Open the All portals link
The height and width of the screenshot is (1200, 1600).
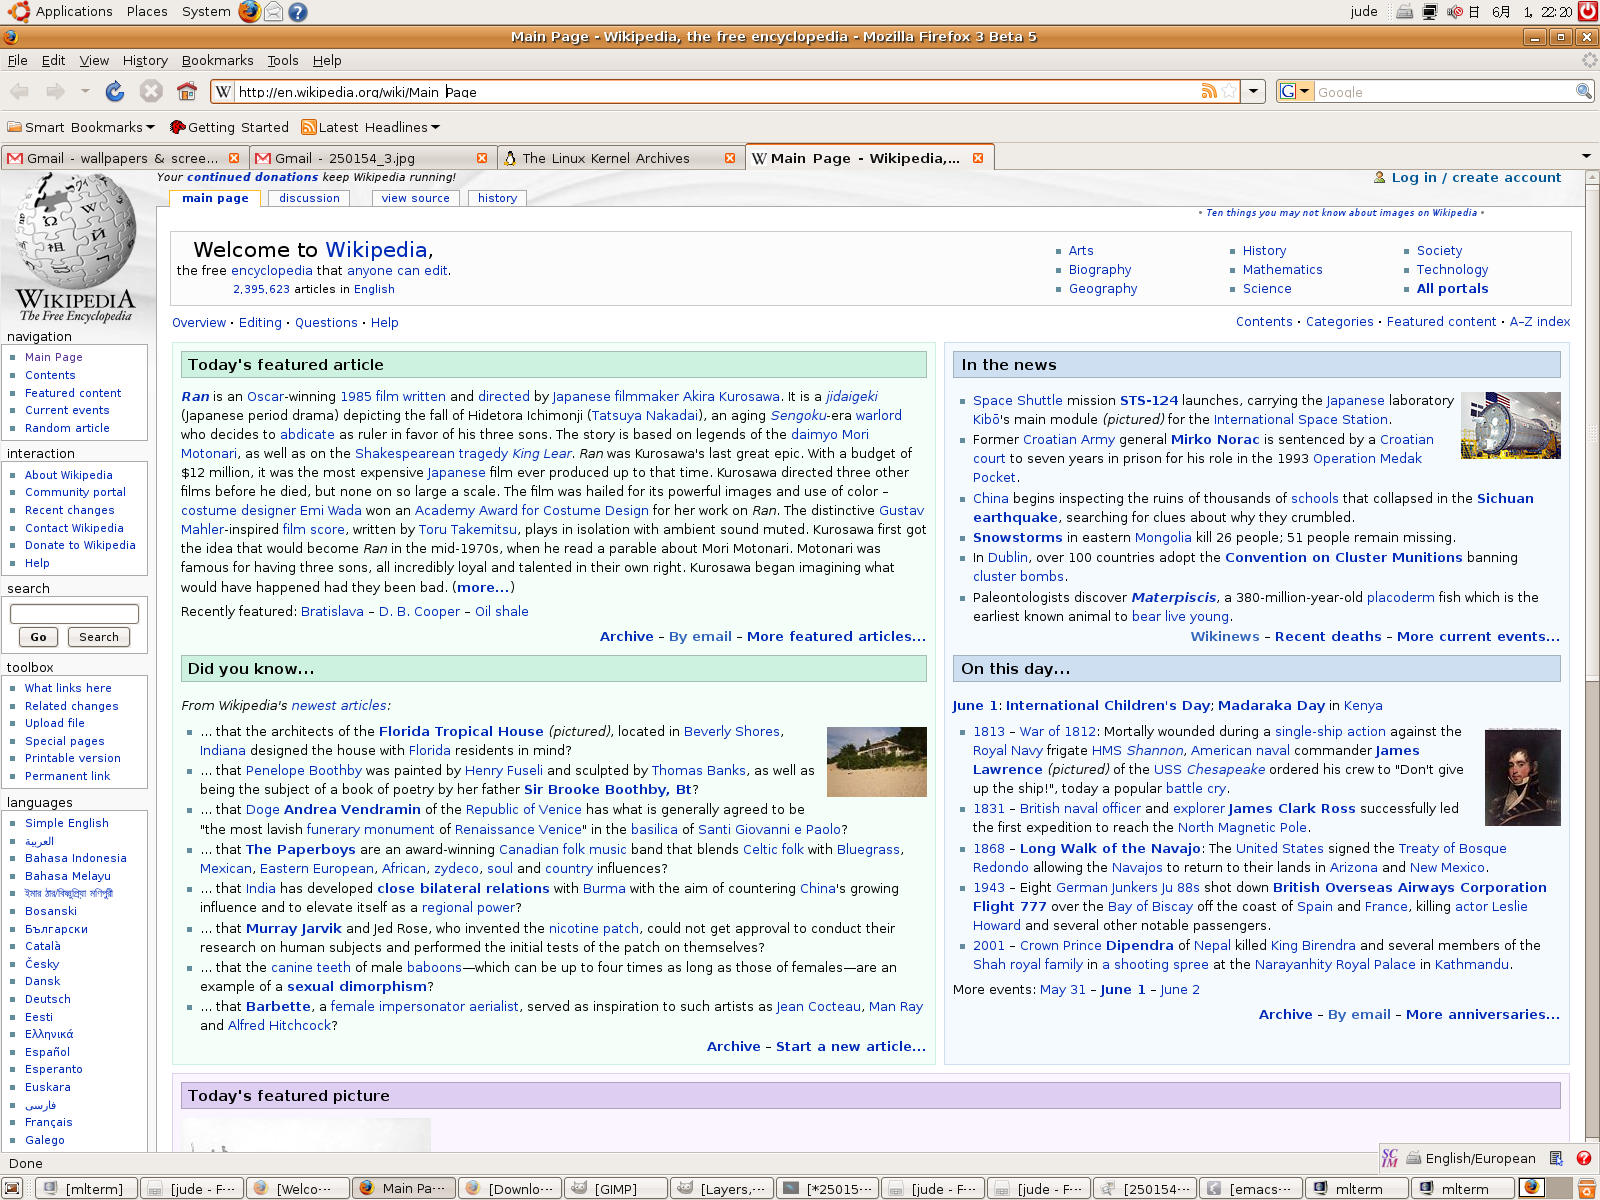pyautogui.click(x=1452, y=289)
